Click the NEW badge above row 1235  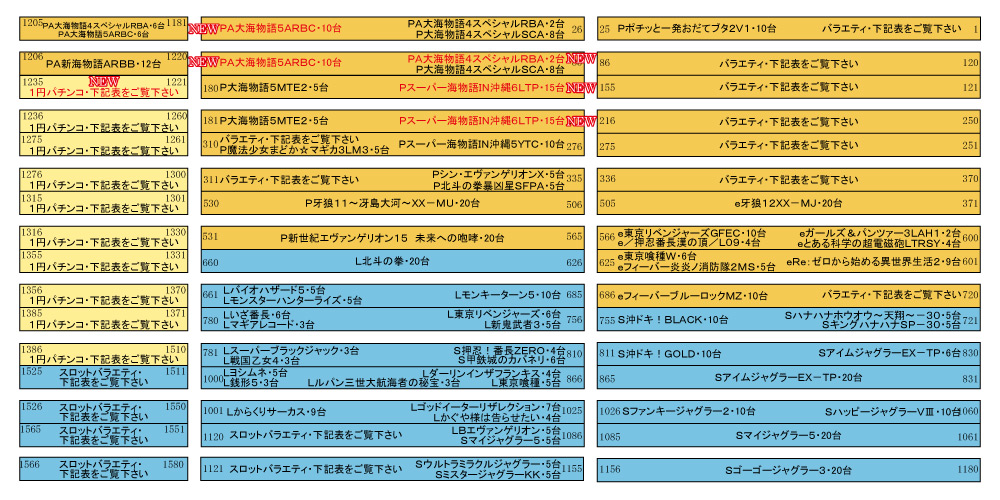[x=105, y=81]
